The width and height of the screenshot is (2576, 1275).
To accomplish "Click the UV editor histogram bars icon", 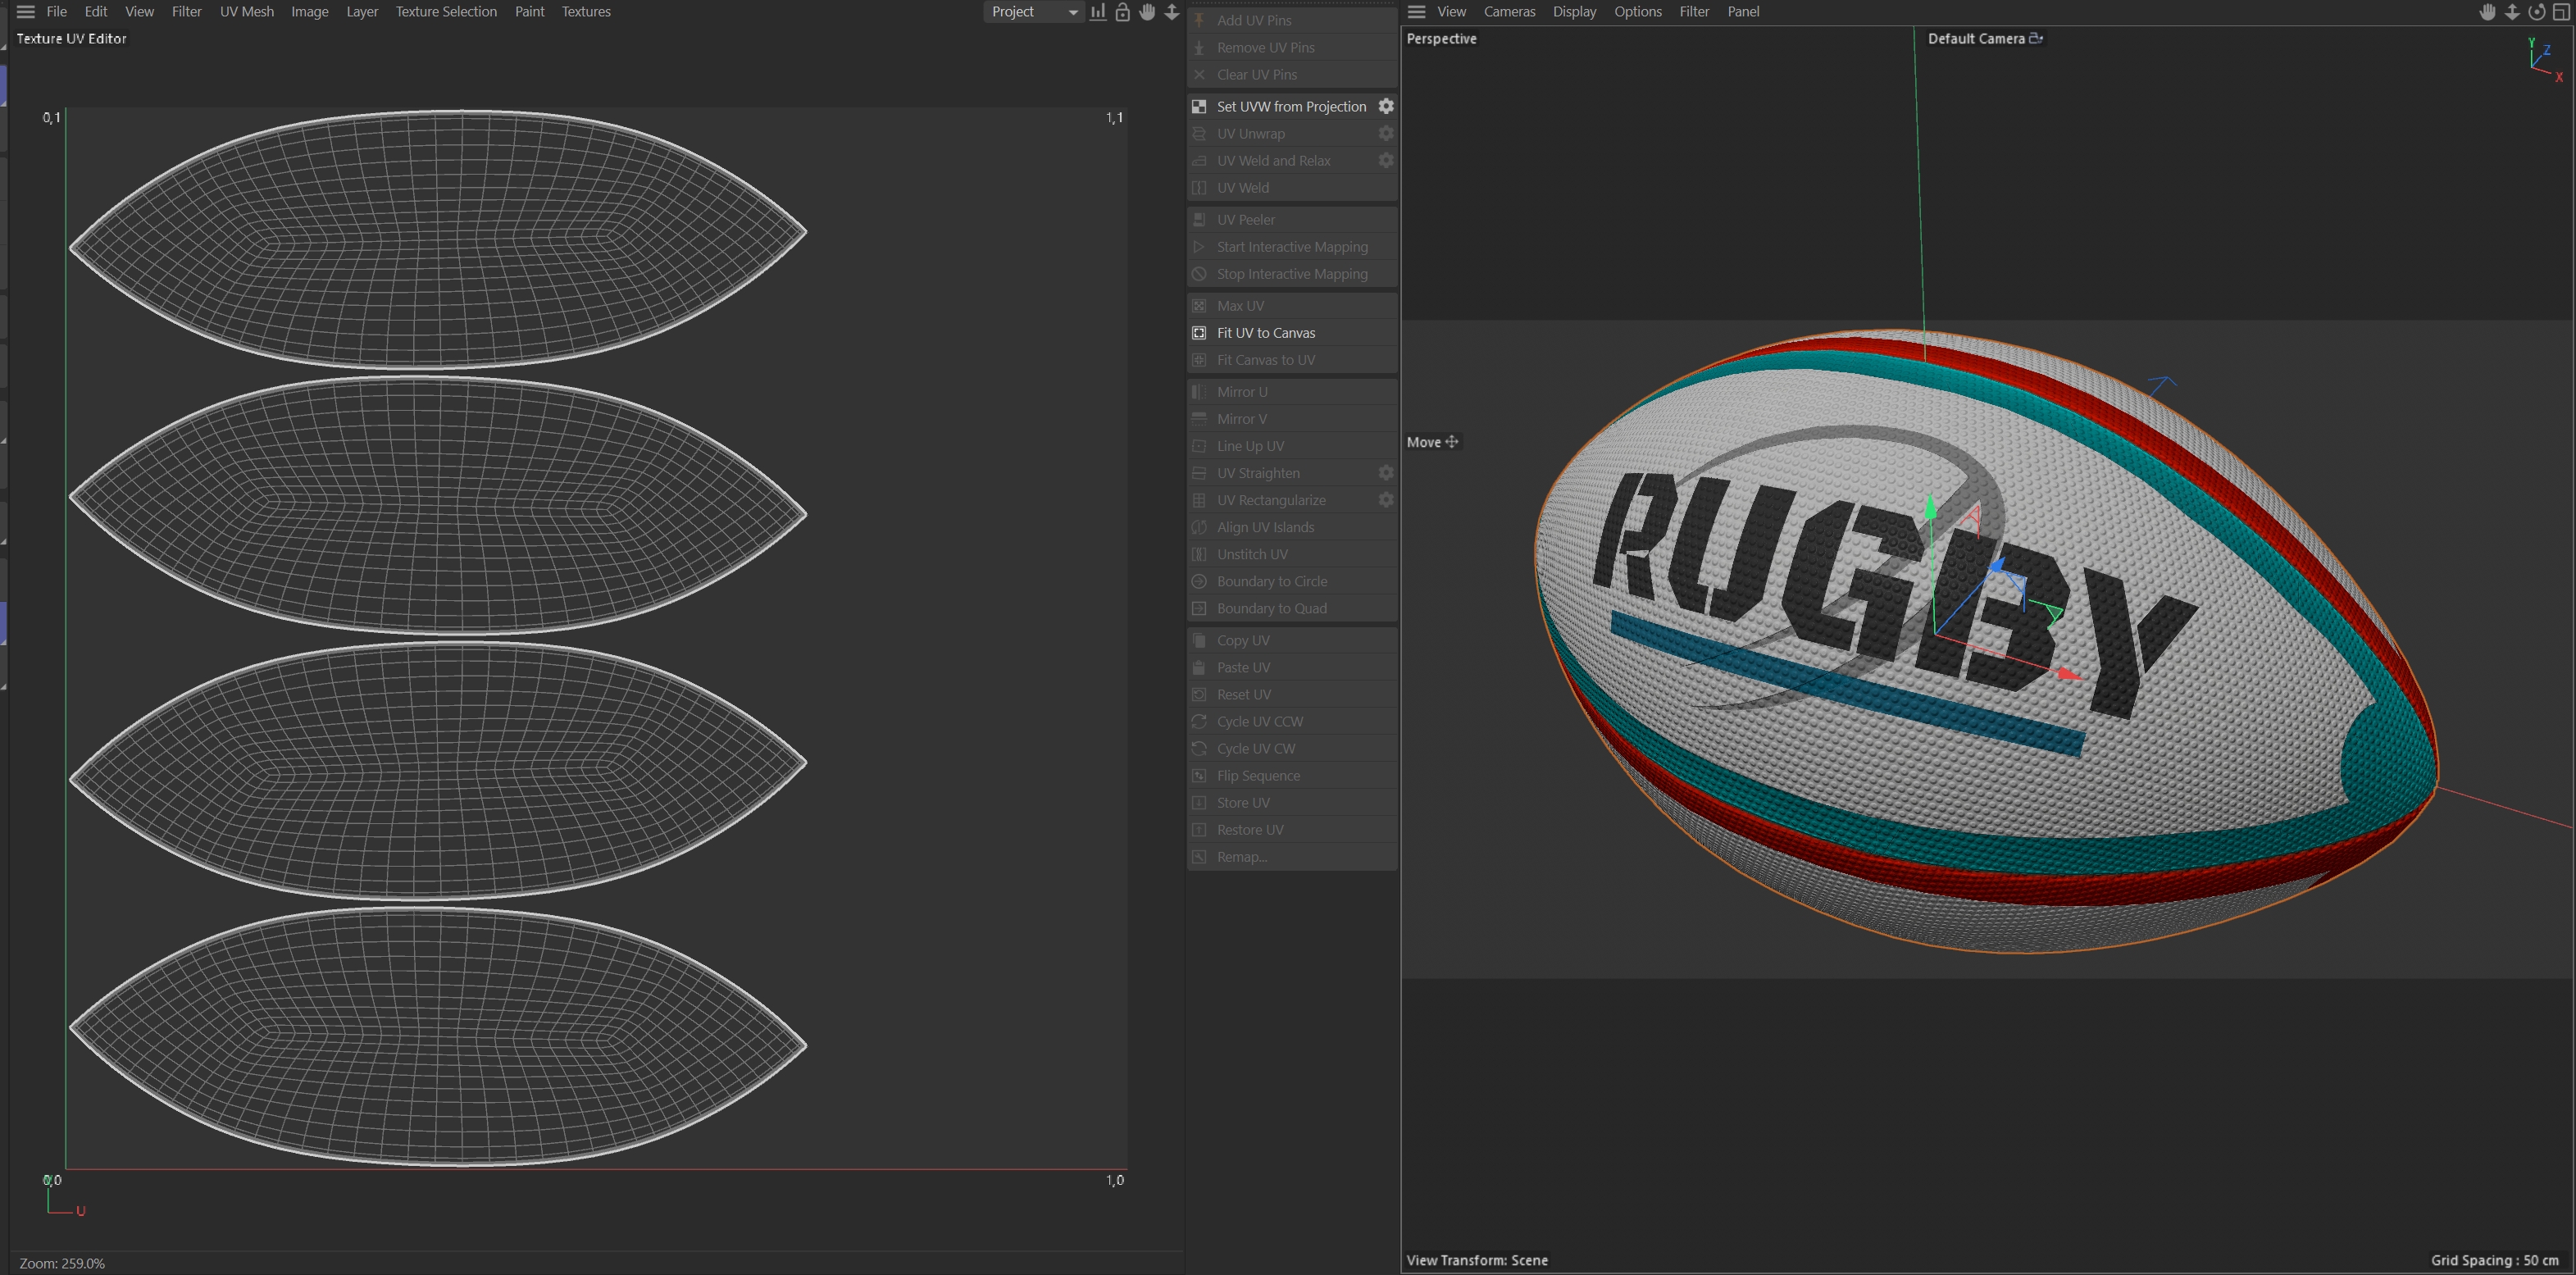I will [x=1098, y=12].
